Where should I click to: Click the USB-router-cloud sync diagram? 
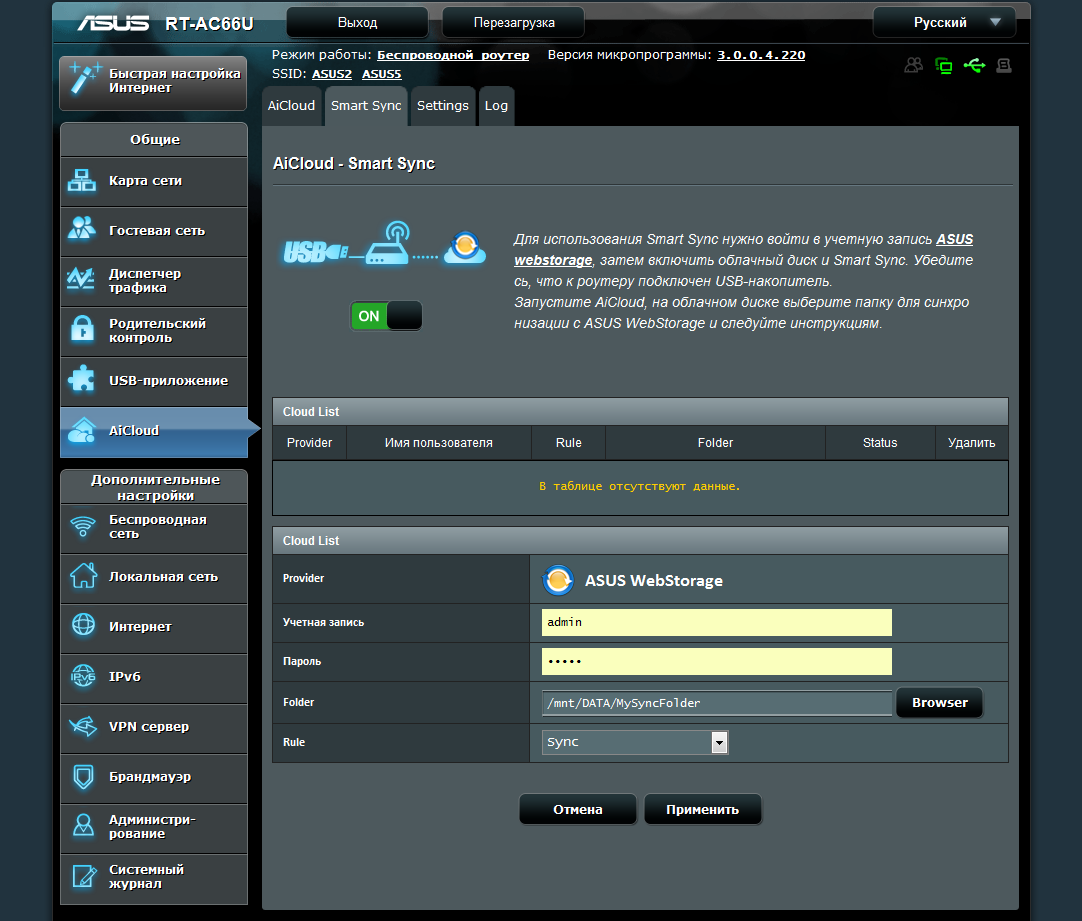point(384,244)
